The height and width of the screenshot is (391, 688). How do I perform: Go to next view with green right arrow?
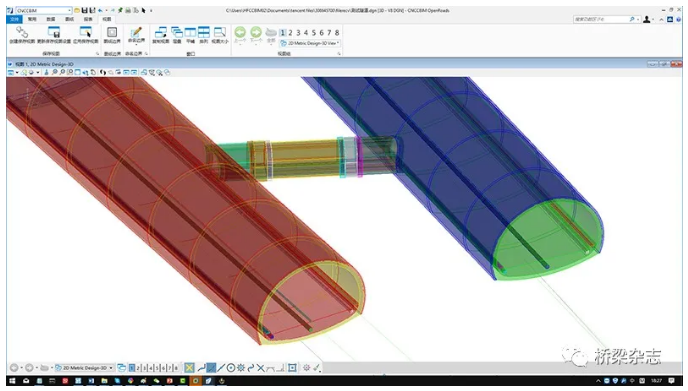(x=256, y=32)
